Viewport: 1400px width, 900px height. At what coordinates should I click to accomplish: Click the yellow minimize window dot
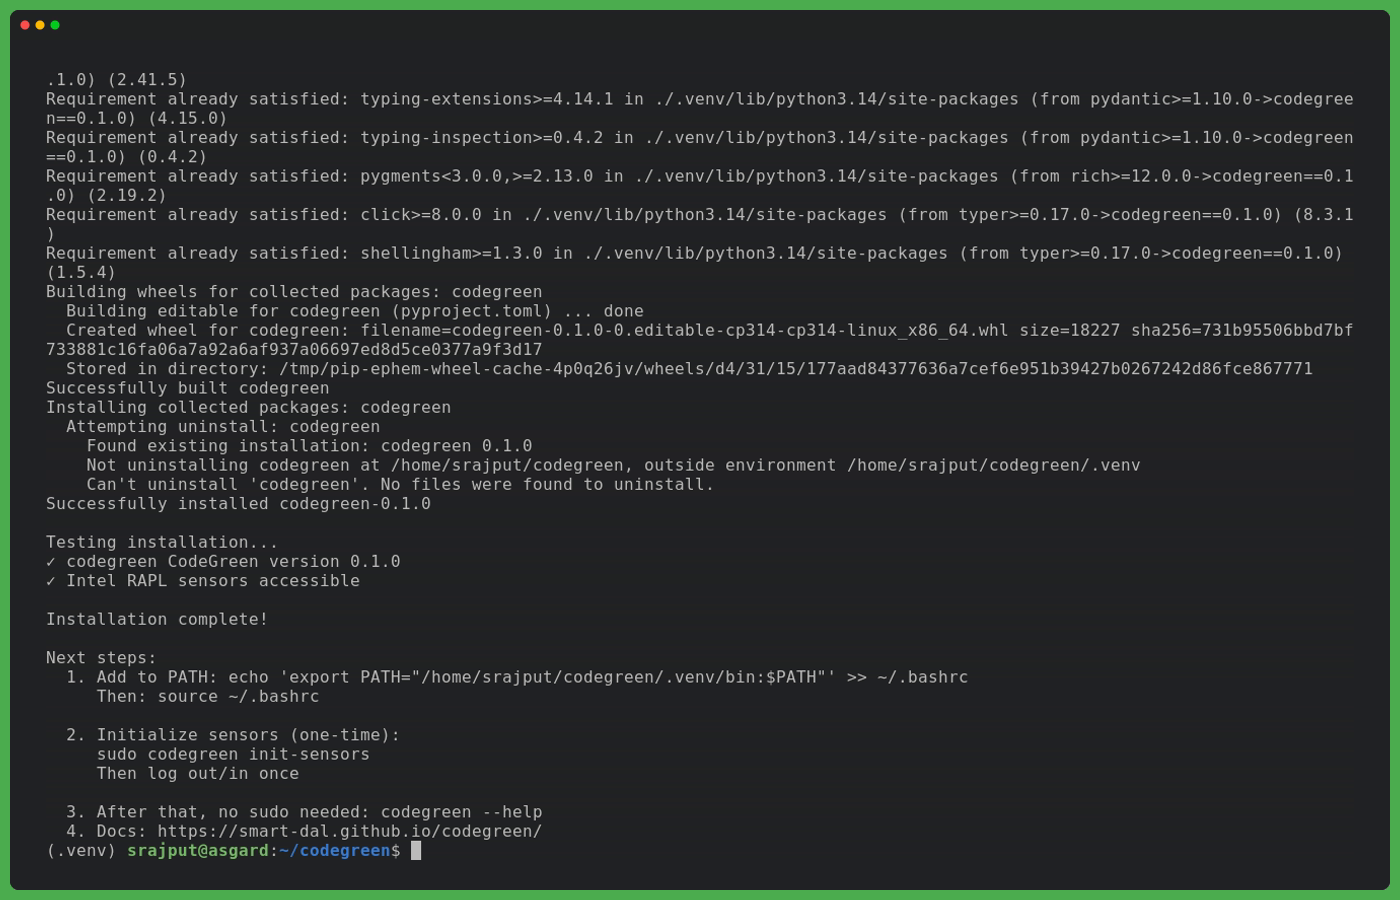tap(40, 25)
